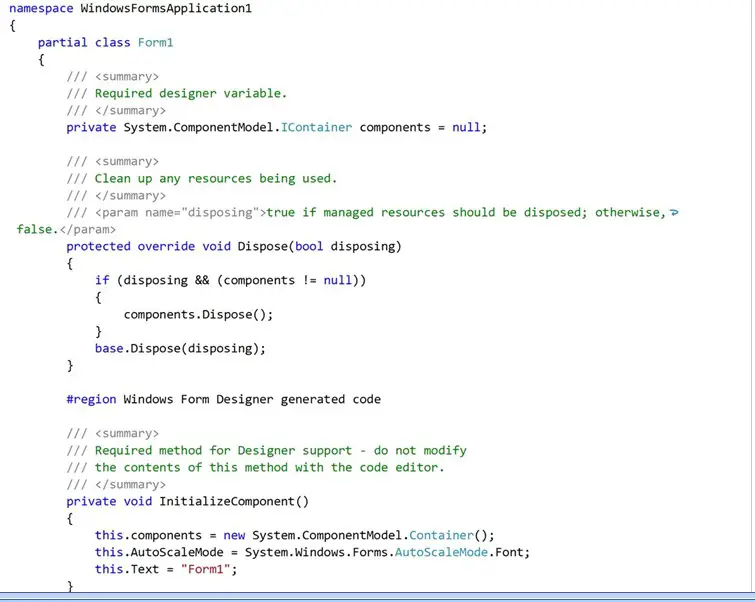Click the if (disposing && ...) condition line
The width and height of the screenshot is (755, 602).
(230, 280)
